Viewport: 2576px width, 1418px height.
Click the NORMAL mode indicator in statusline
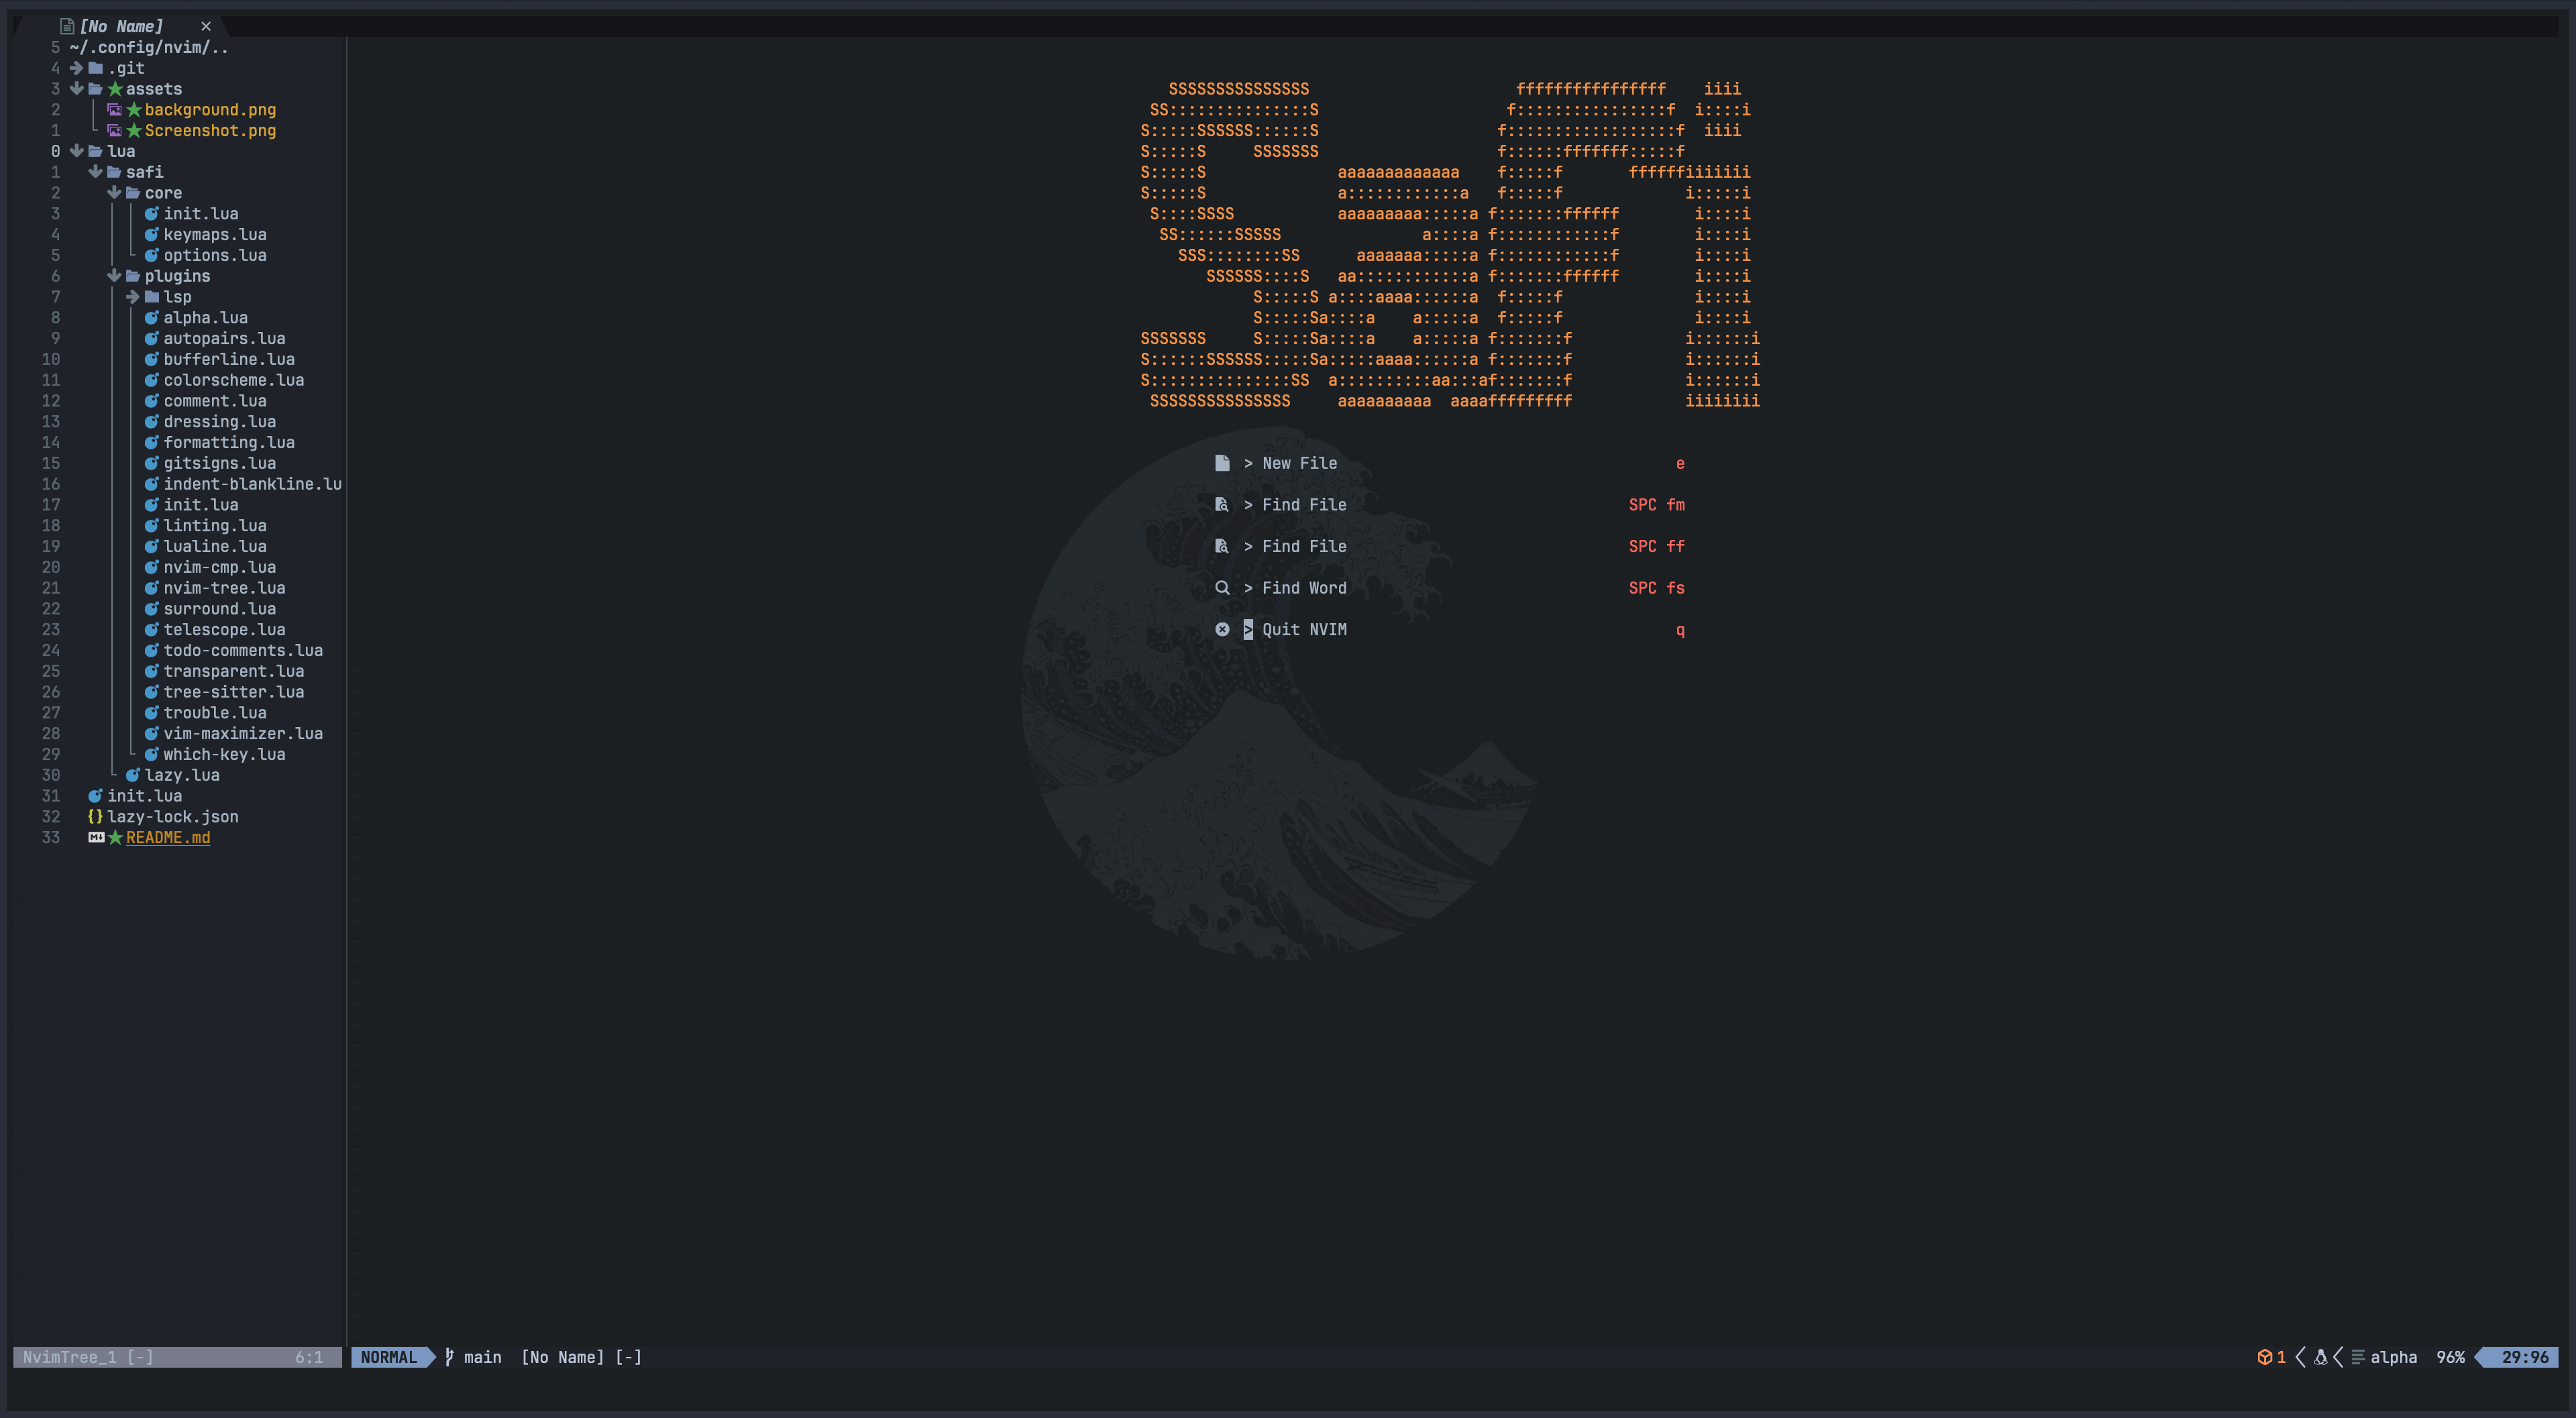(389, 1357)
